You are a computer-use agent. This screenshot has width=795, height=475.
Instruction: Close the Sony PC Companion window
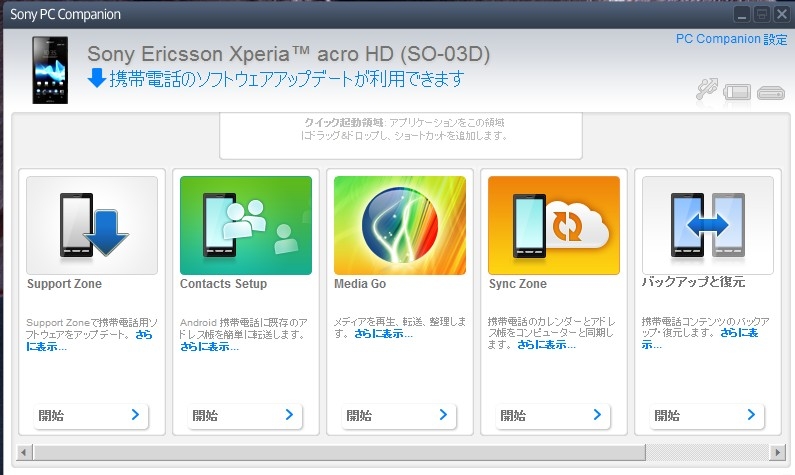point(781,14)
